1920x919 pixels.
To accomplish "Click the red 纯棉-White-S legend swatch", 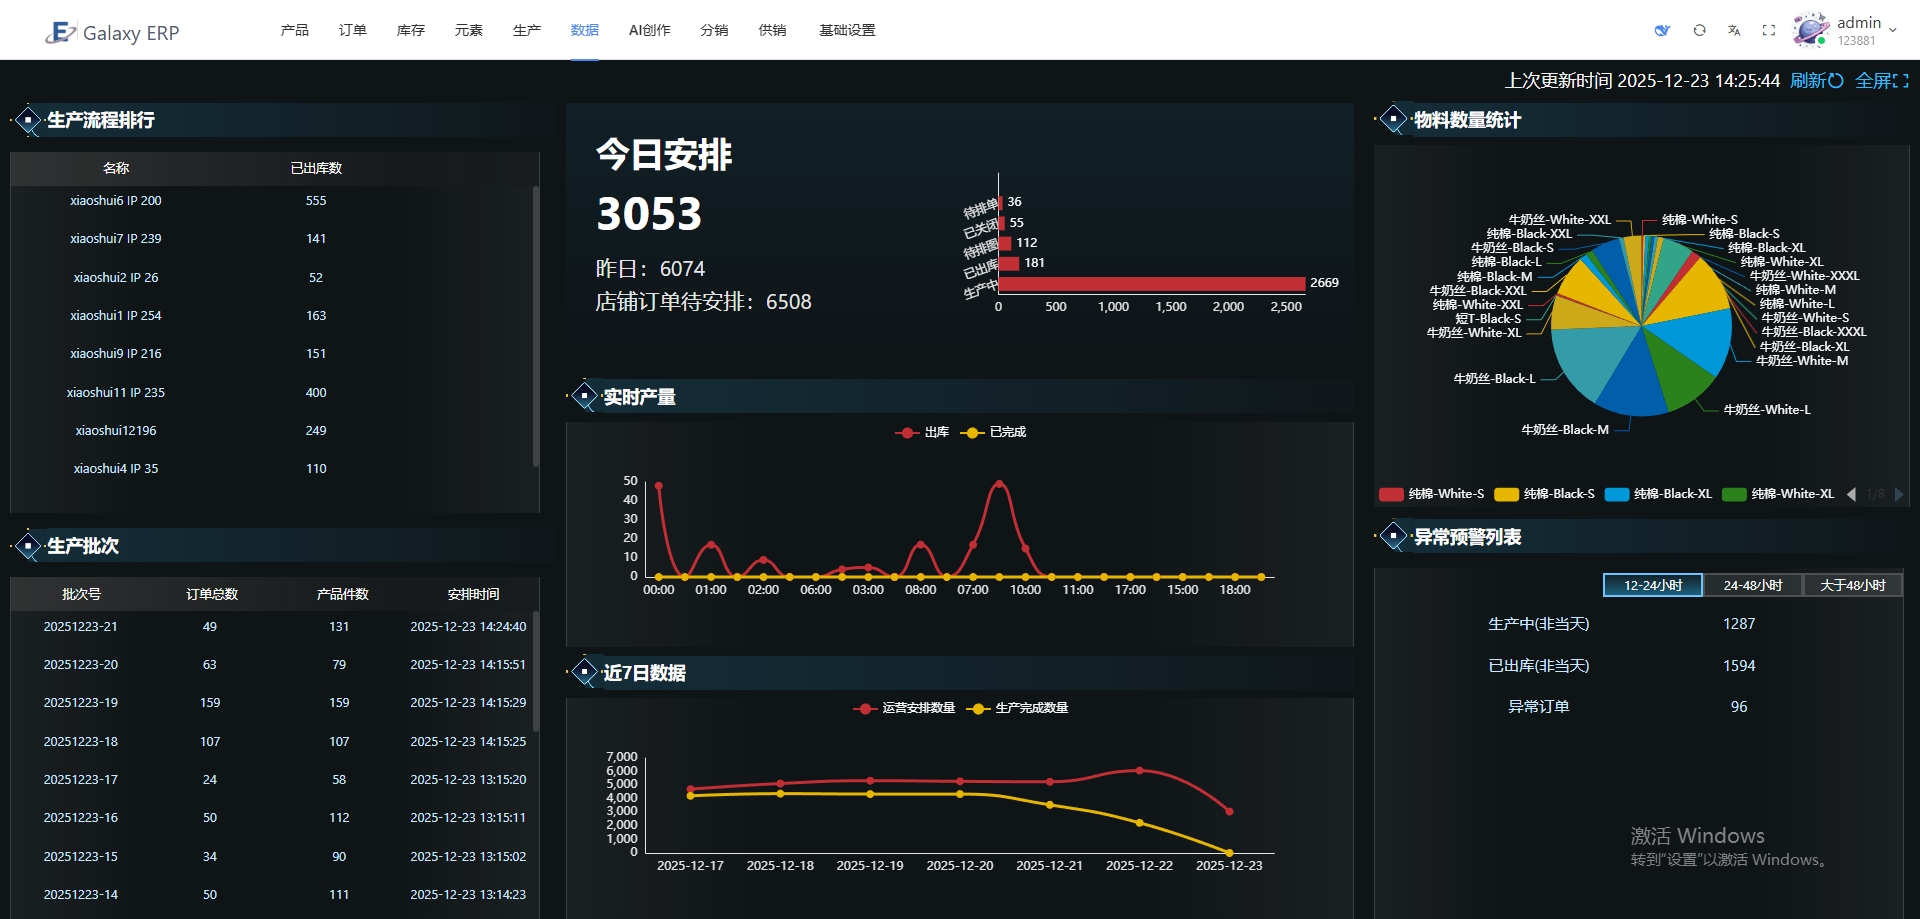I will (1391, 494).
